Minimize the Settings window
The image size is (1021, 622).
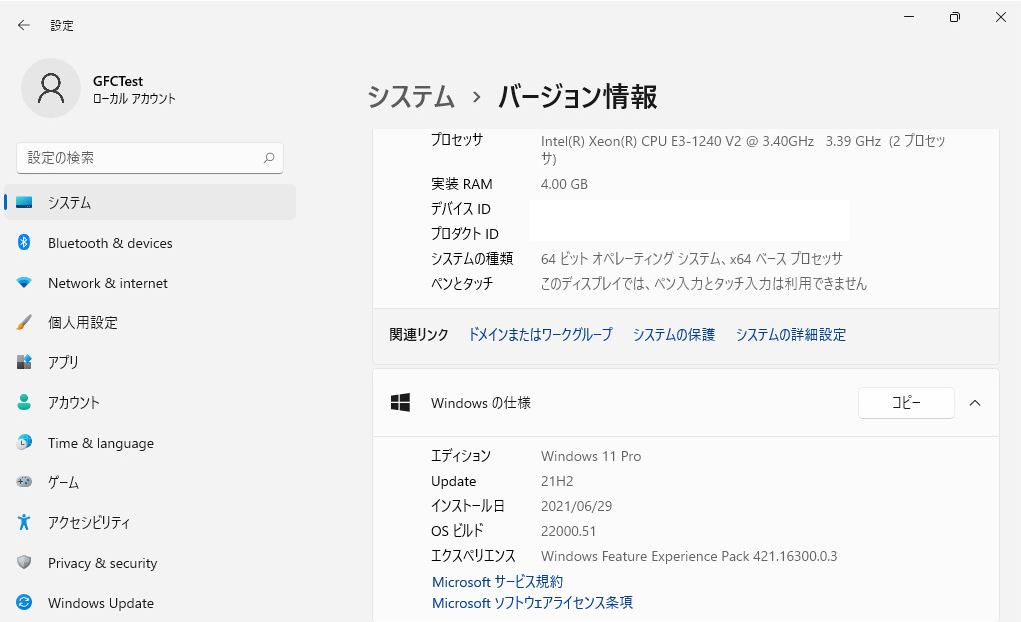909,17
